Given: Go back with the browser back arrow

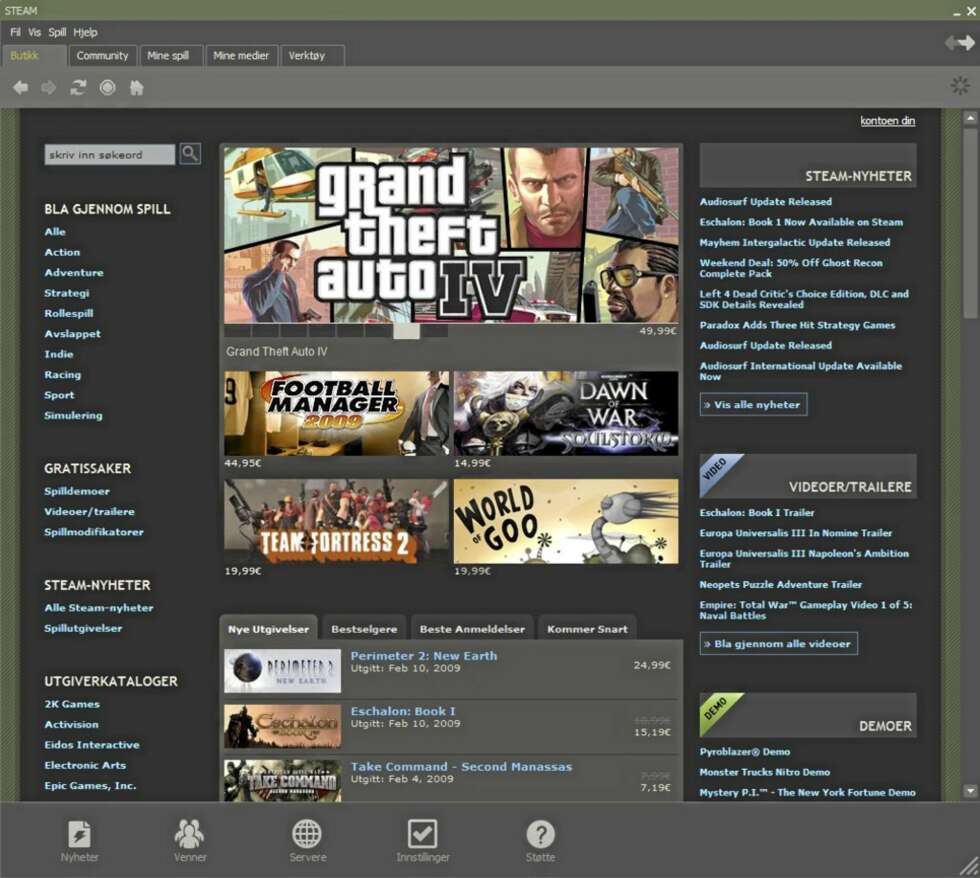Looking at the screenshot, I should coord(21,87).
